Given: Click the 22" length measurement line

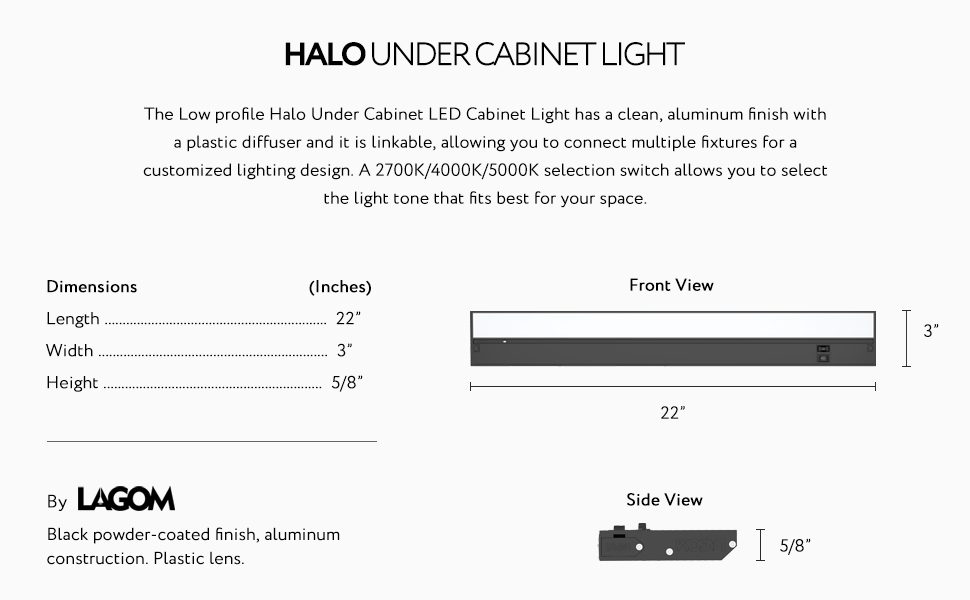Looking at the screenshot, I should (672, 386).
